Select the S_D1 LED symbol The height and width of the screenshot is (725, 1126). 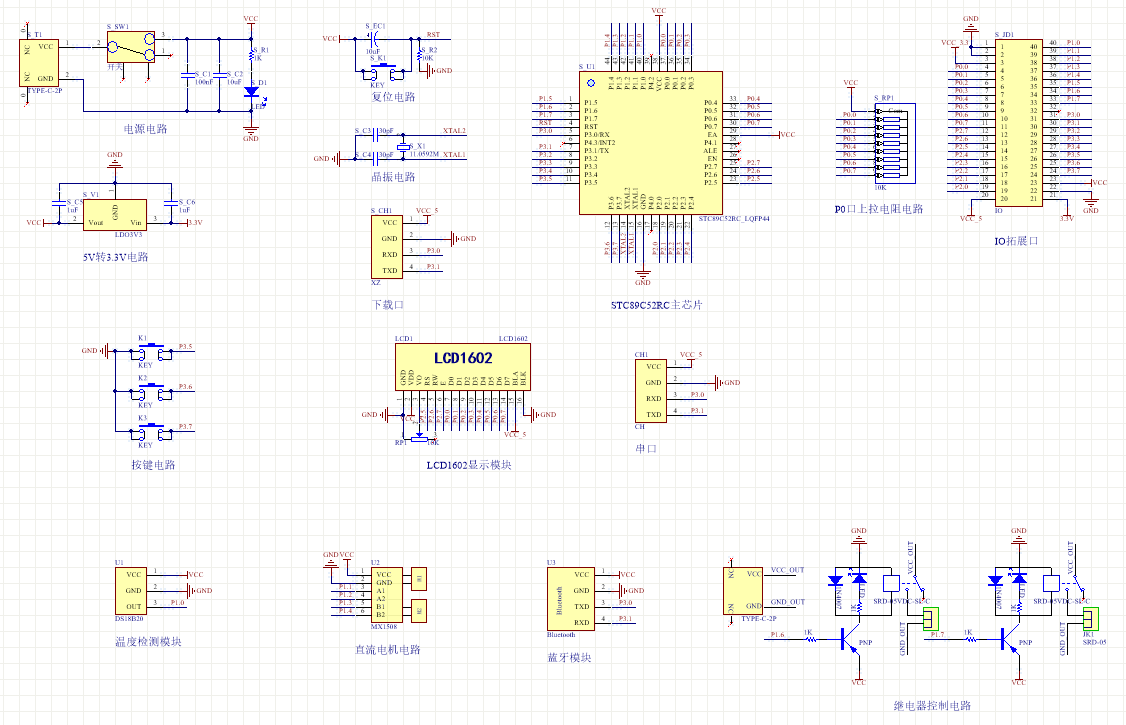(x=251, y=92)
